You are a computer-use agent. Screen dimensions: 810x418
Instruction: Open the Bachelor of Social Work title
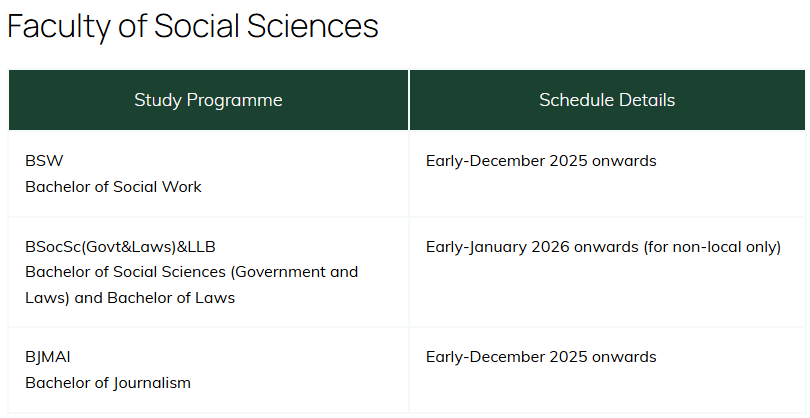pos(113,187)
